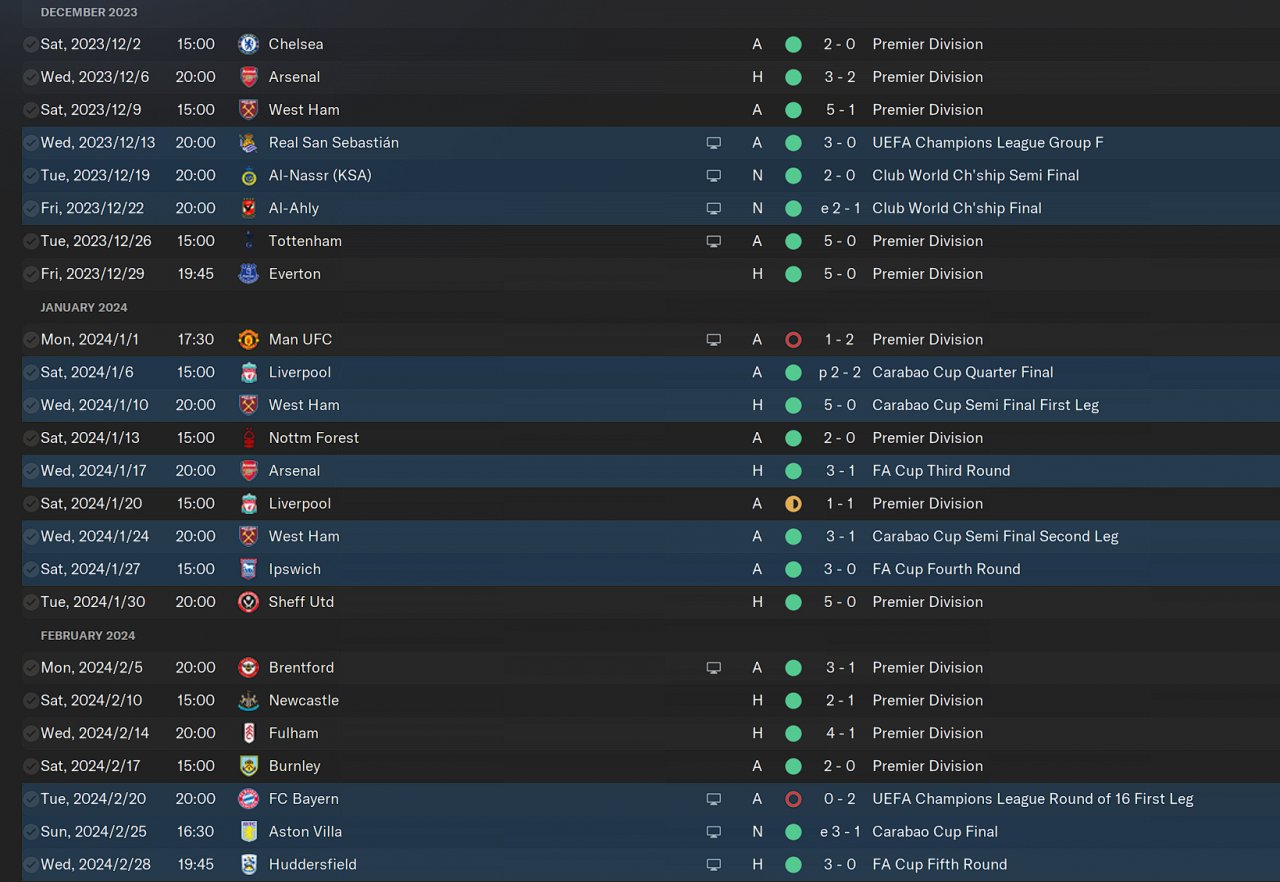This screenshot has width=1280, height=882.
Task: Click TV icon on Real San Sebastián row
Action: tap(713, 143)
